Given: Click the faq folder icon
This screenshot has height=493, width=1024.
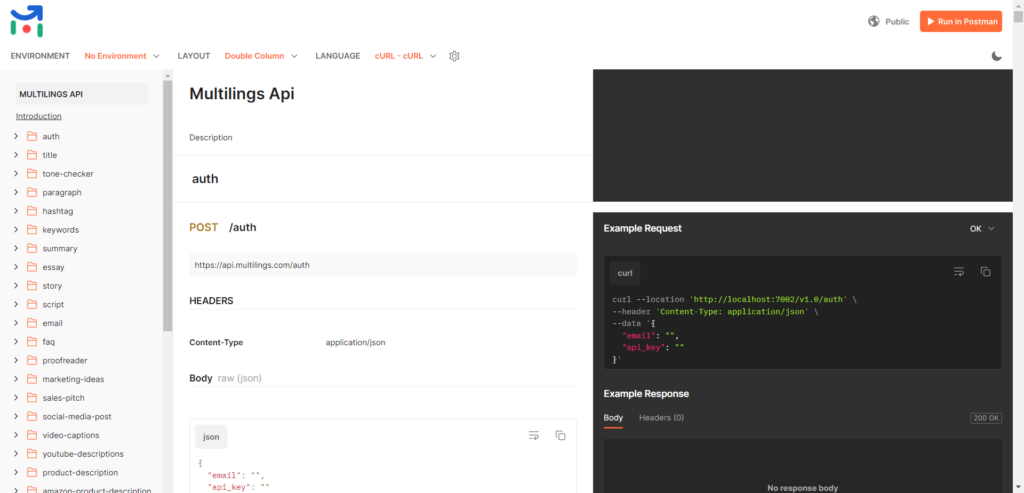Looking at the screenshot, I should (x=31, y=342).
